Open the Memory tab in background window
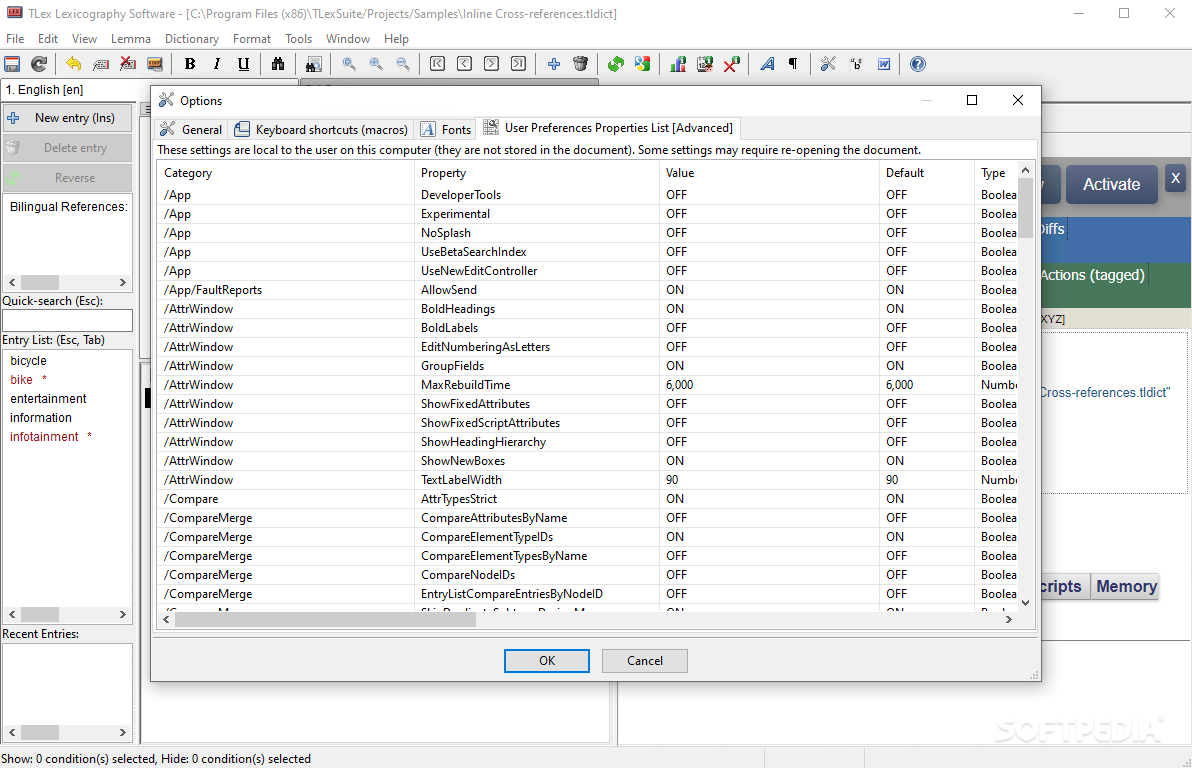Image resolution: width=1192 pixels, height=768 pixels. [1126, 586]
